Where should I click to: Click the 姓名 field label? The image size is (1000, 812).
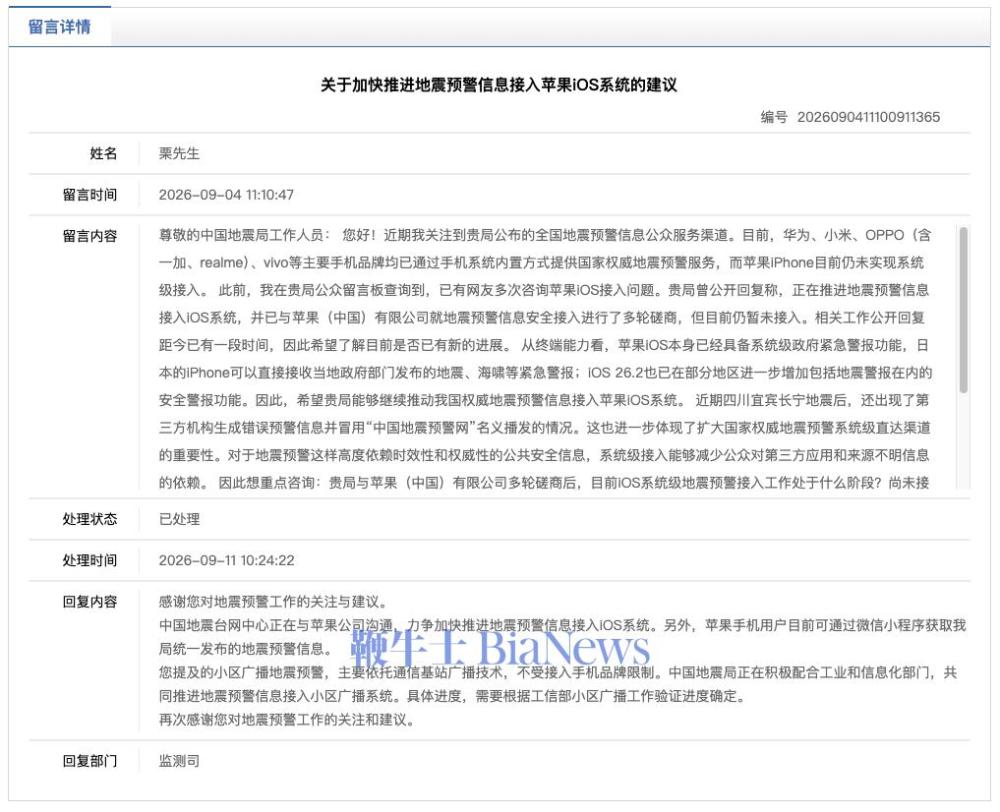(103, 153)
